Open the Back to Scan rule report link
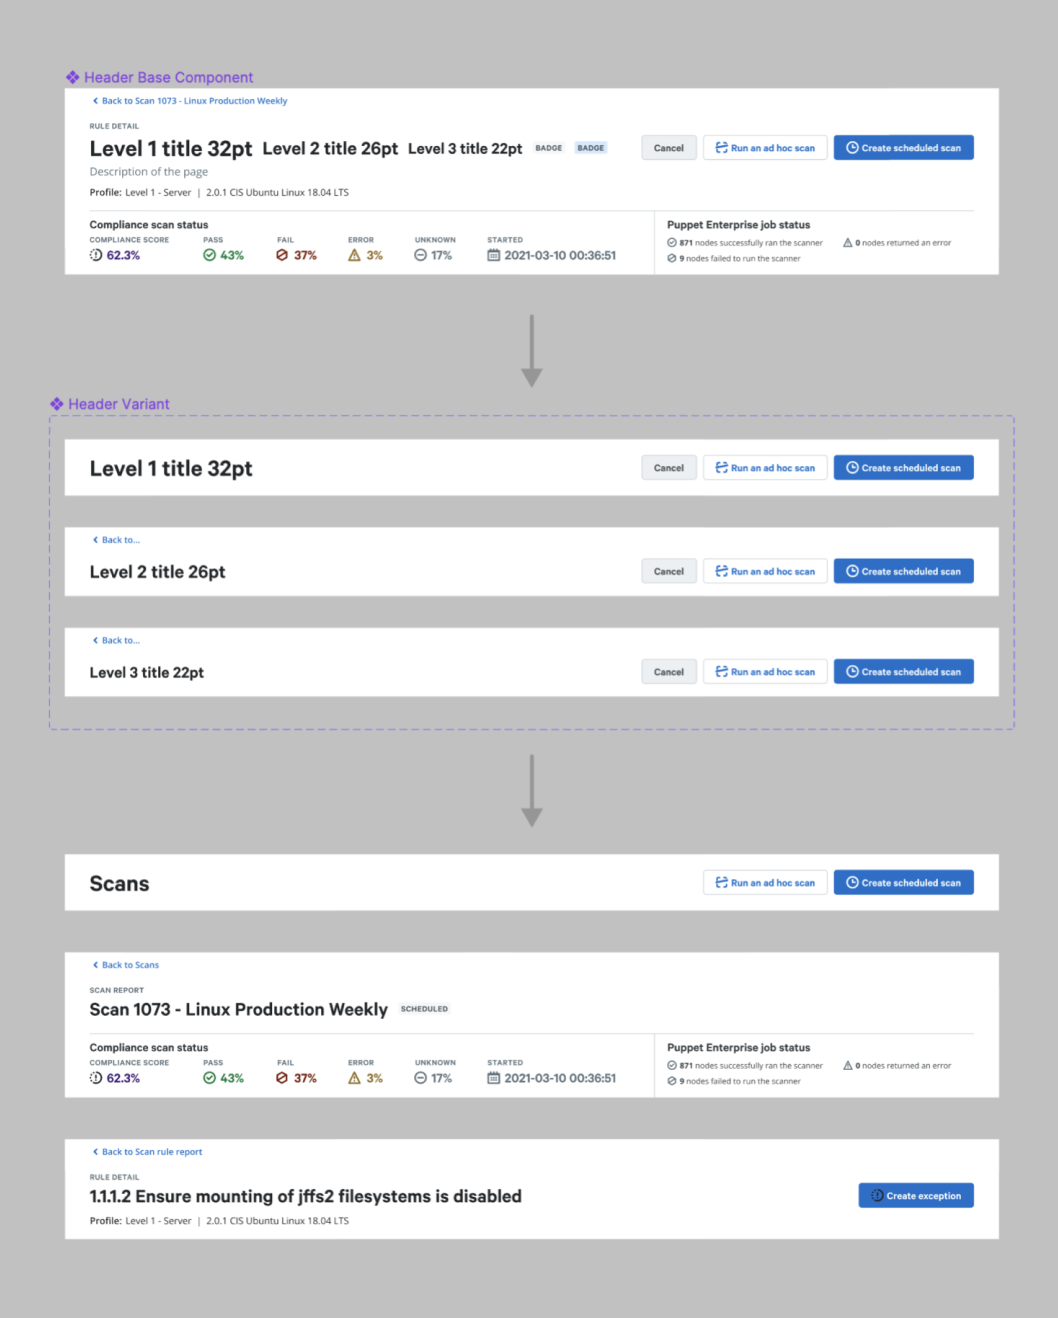Viewport: 1058px width, 1318px height. pyautogui.click(x=152, y=1152)
